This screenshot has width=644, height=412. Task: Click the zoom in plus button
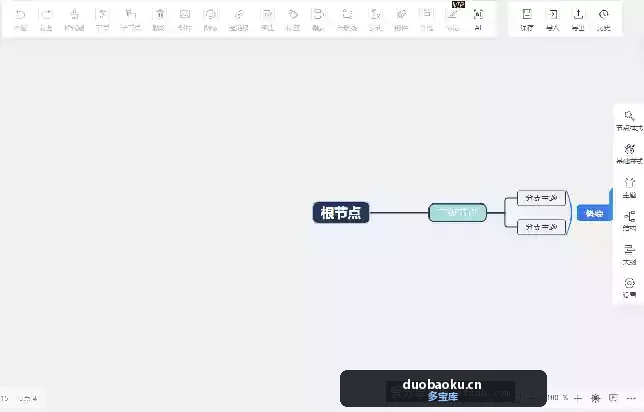tap(578, 398)
